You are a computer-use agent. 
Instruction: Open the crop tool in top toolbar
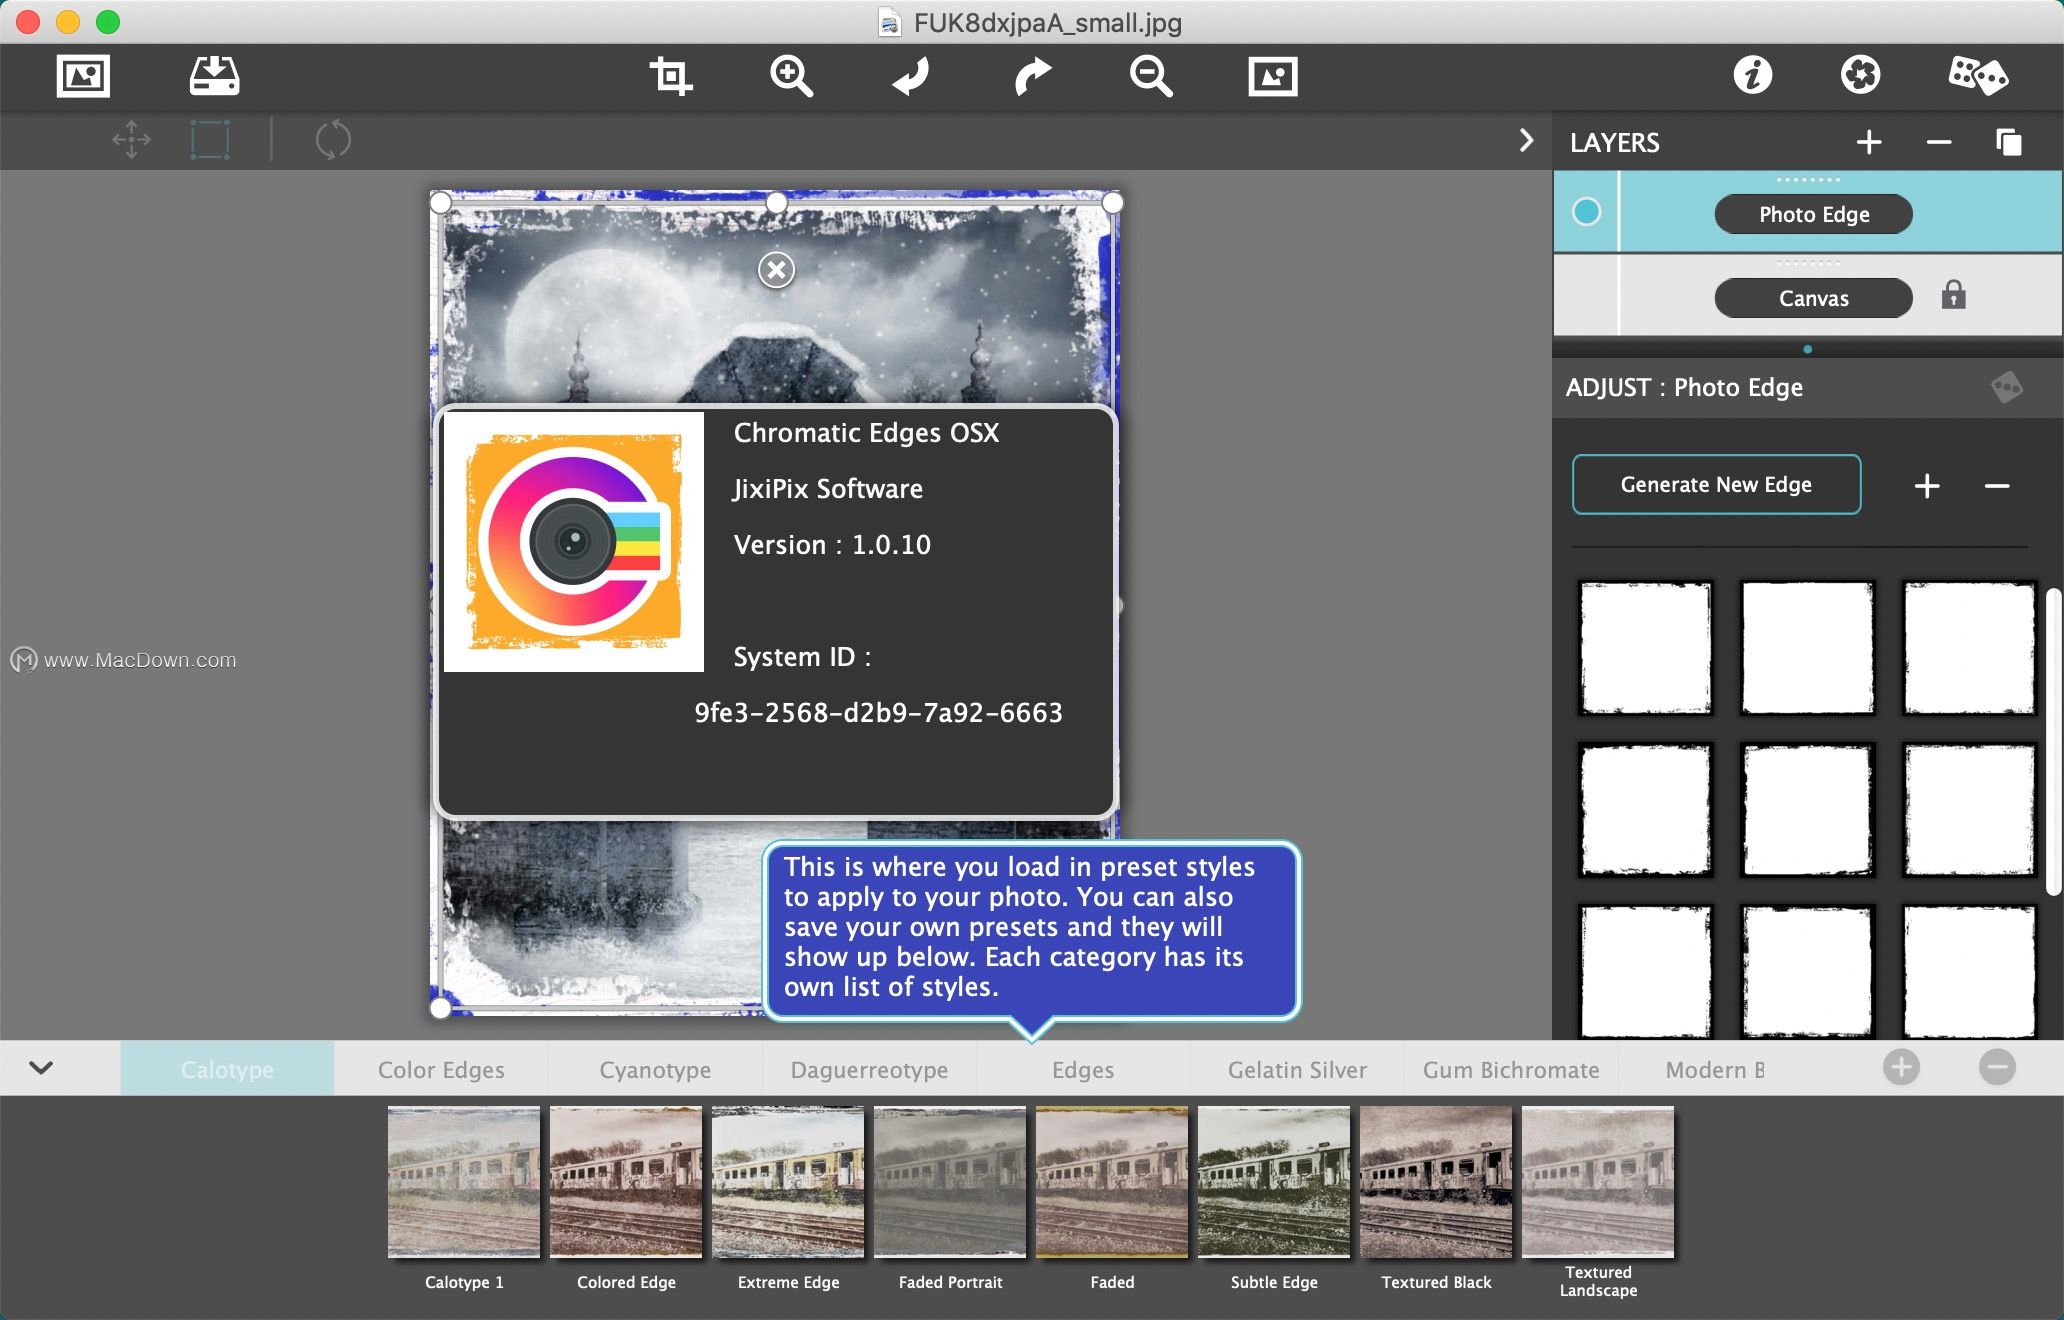[x=670, y=76]
